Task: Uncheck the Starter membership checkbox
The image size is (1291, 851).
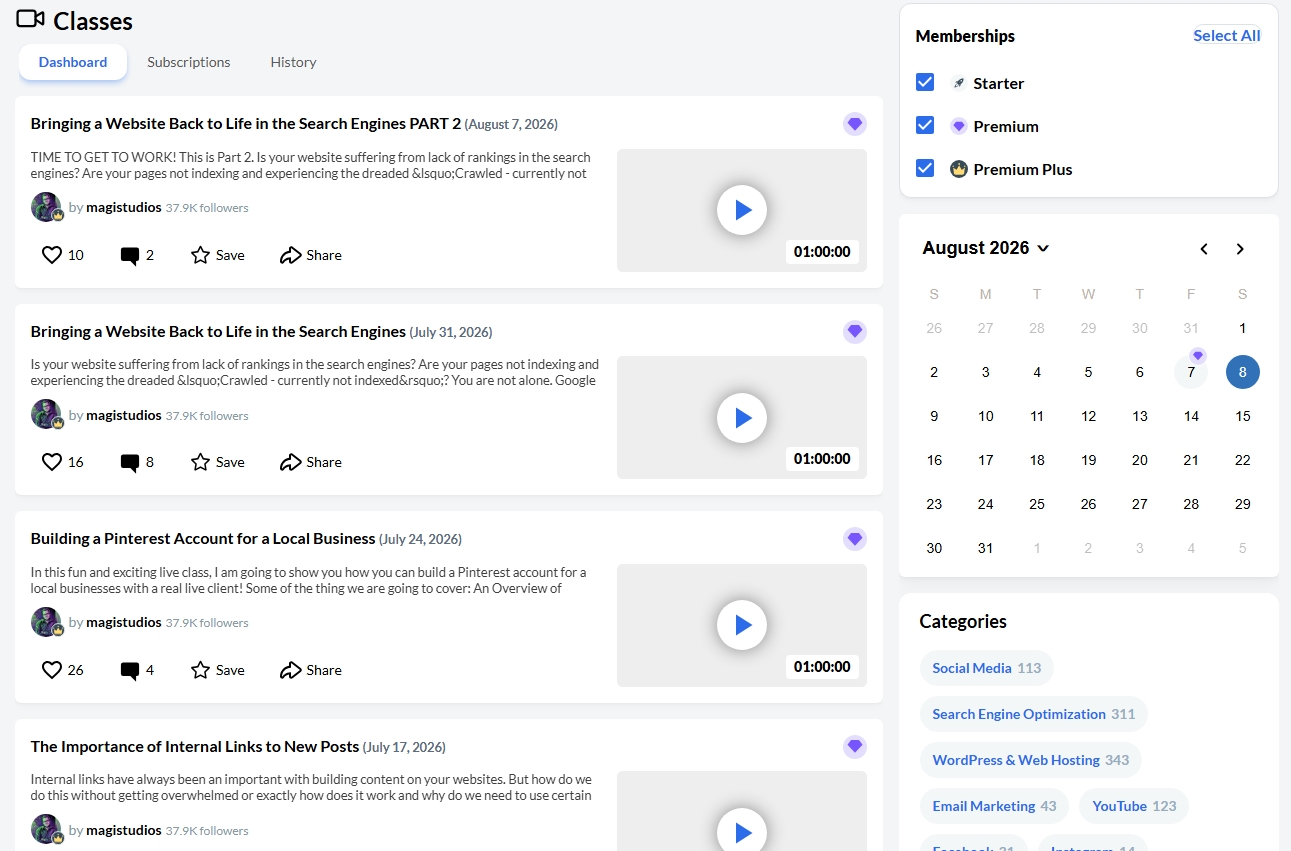Action: 925,82
